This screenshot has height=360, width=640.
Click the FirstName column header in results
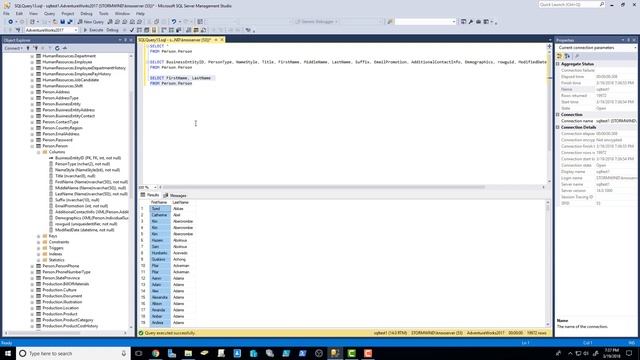(159, 202)
